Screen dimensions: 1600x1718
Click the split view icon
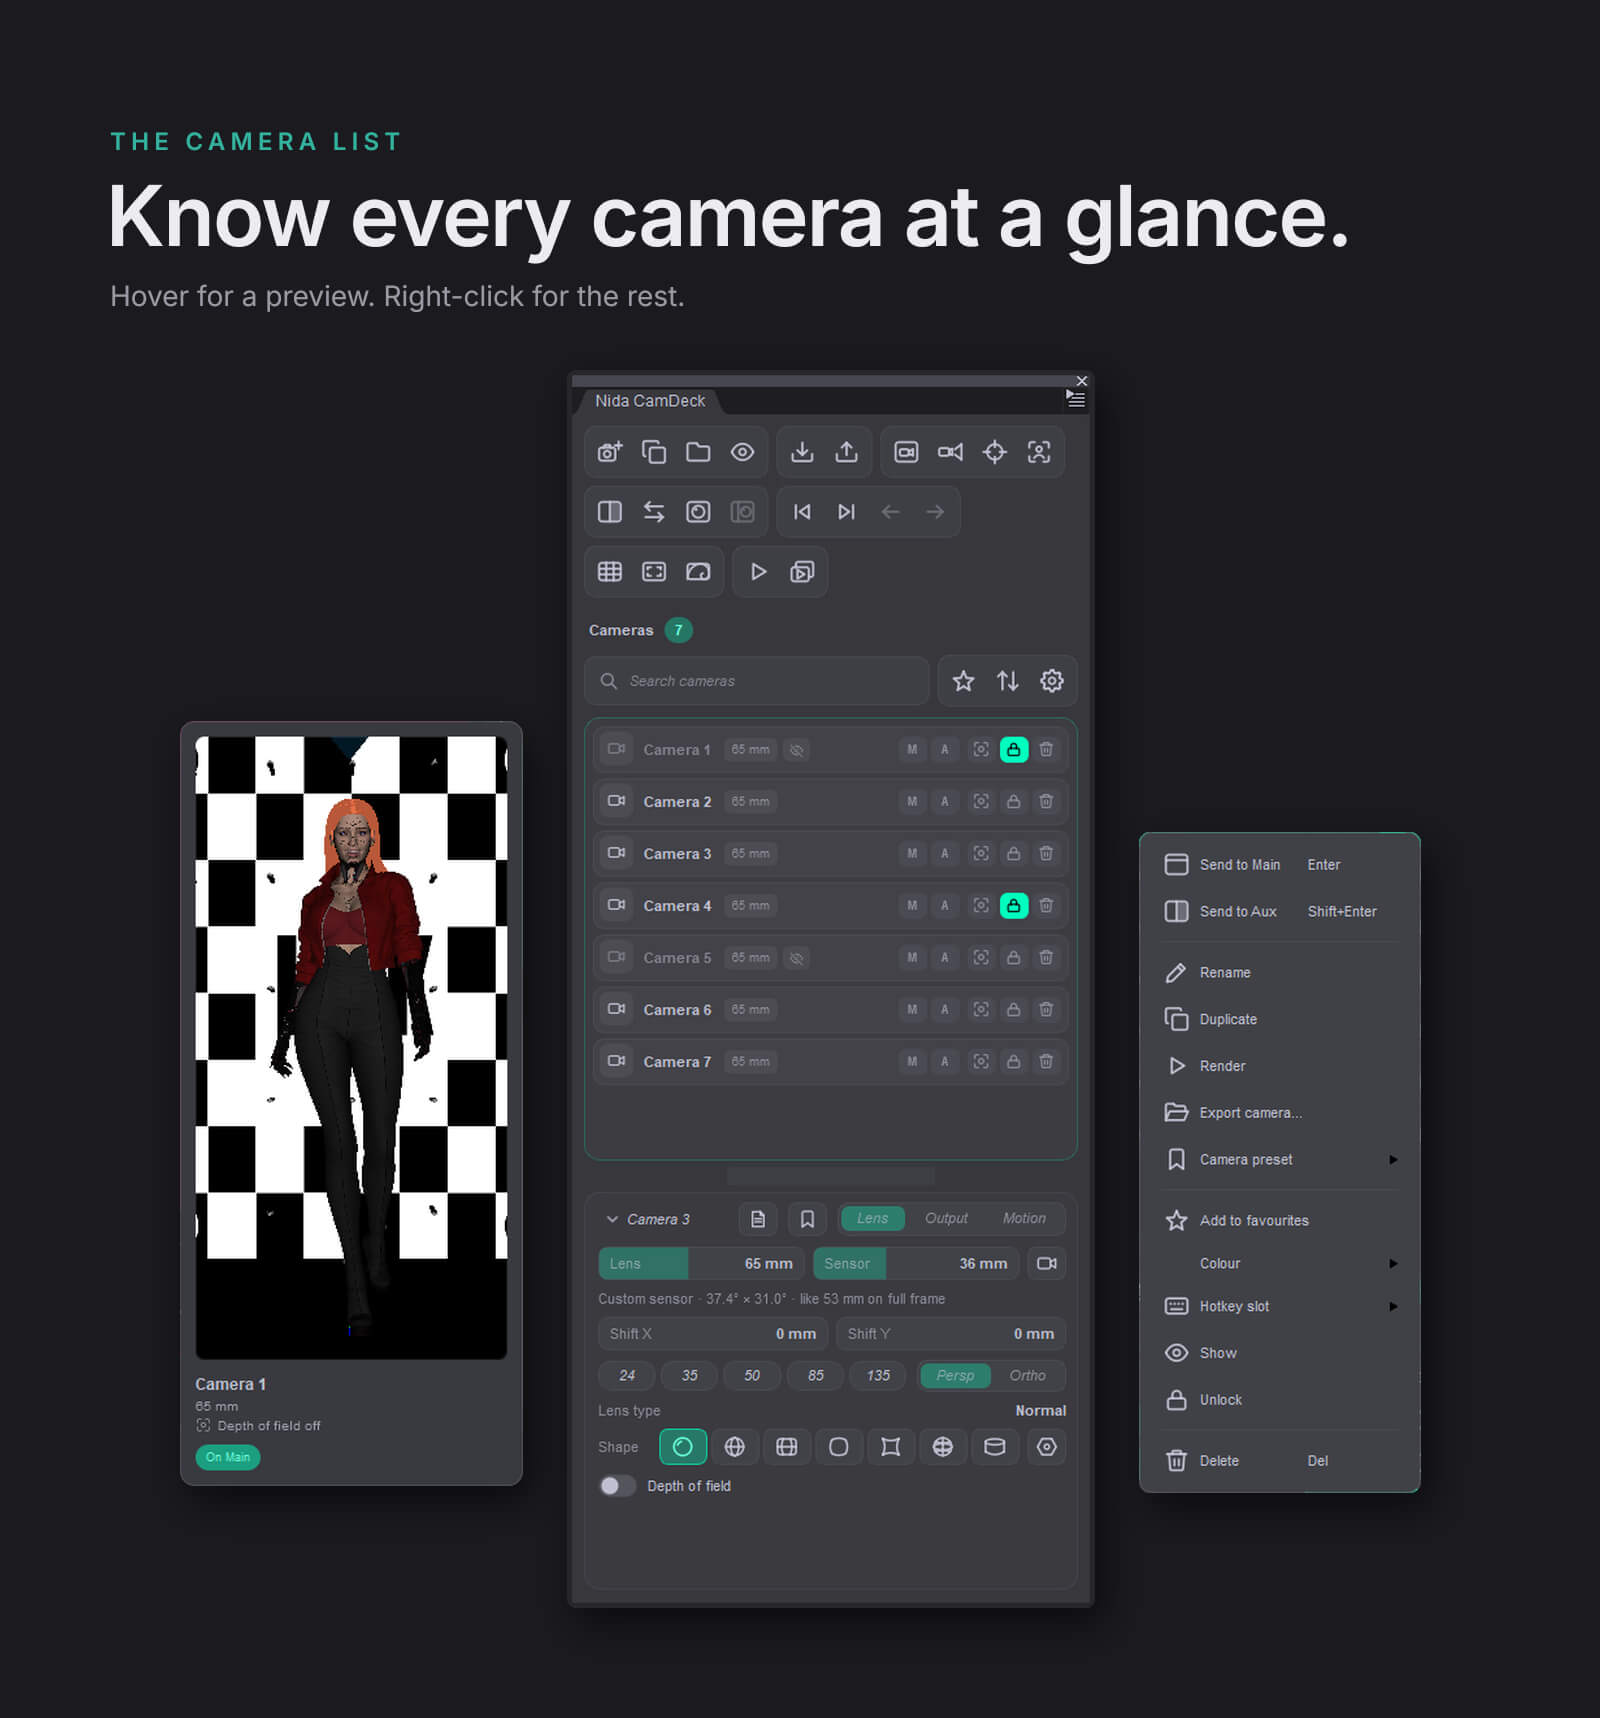(x=610, y=512)
